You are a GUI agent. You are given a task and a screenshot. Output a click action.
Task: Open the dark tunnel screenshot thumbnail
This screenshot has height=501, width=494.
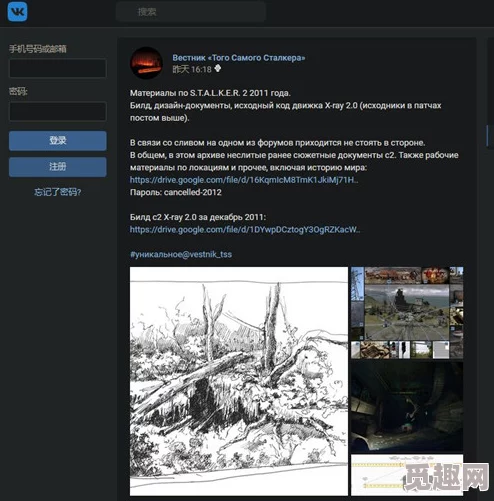407,407
